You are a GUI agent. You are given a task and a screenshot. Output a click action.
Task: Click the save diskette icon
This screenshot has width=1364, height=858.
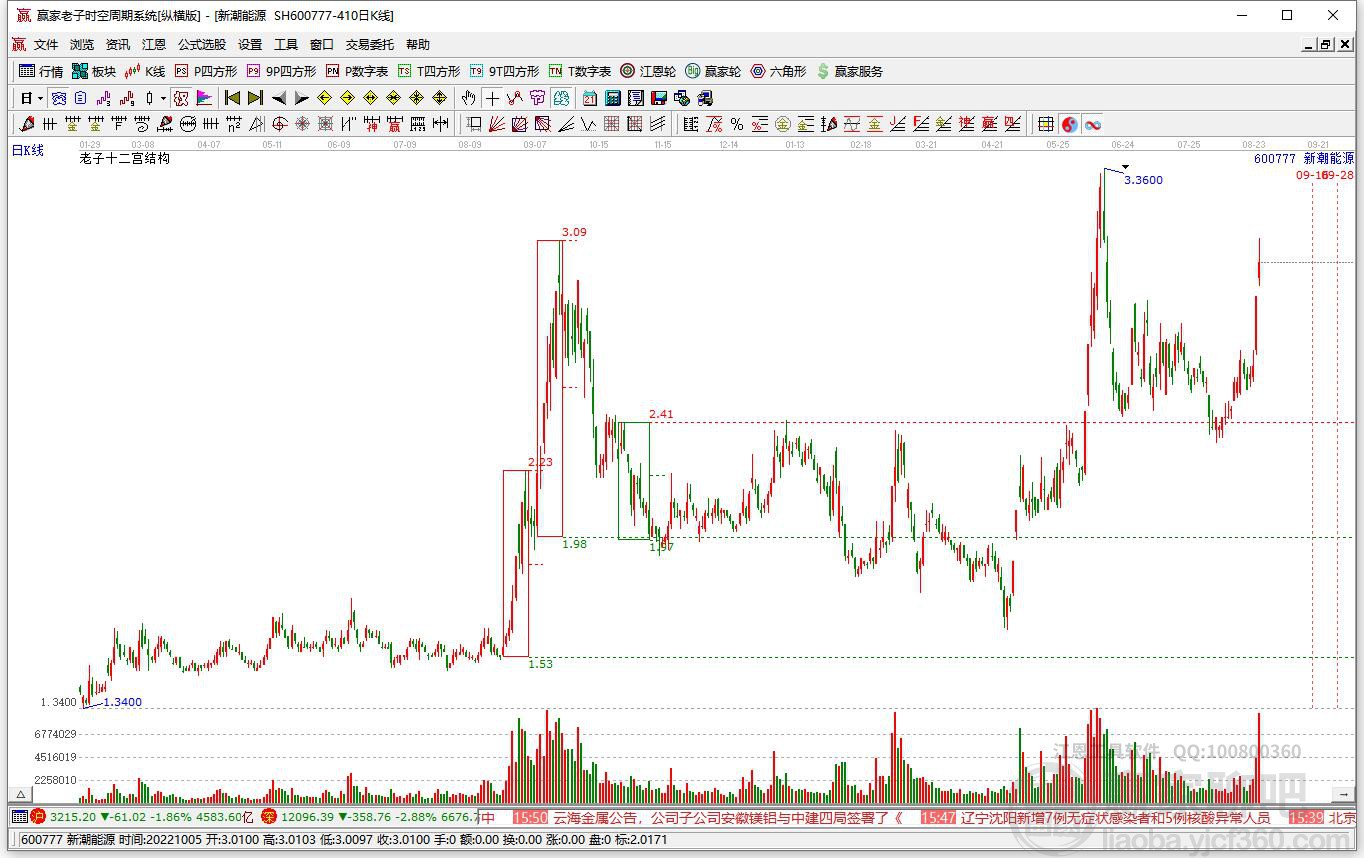click(659, 98)
